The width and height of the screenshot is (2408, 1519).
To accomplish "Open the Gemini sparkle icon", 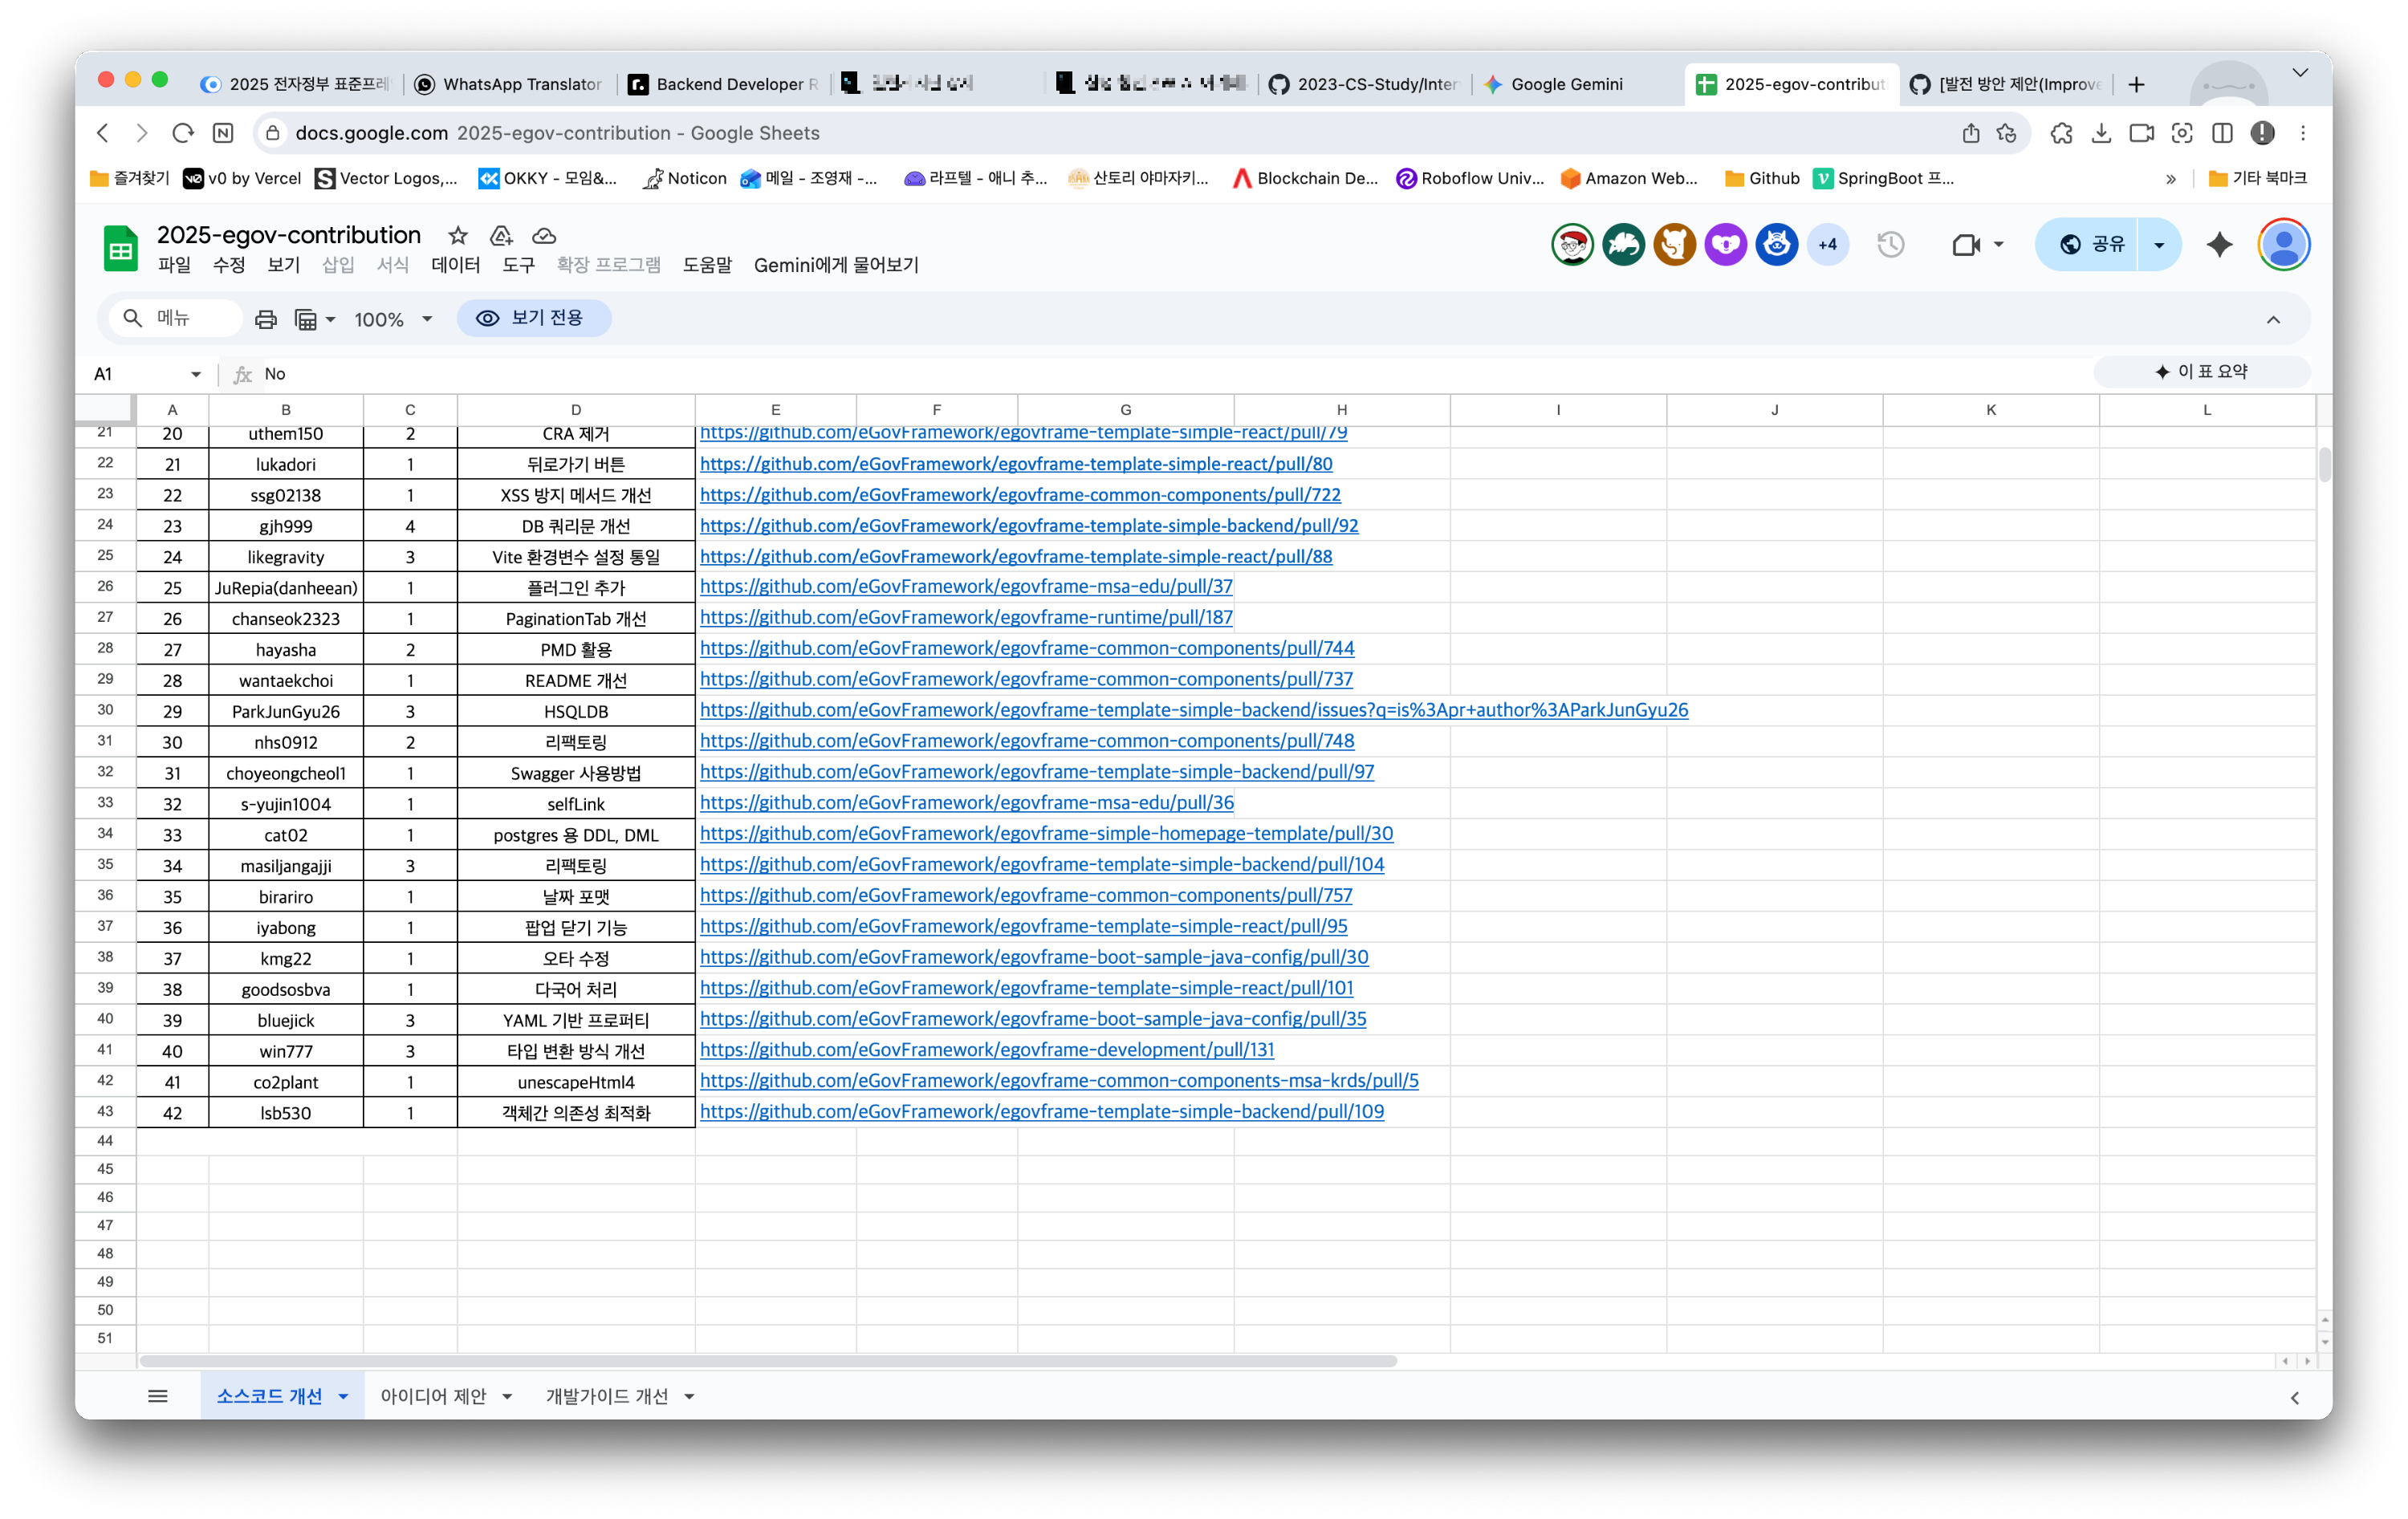I will [x=2220, y=244].
